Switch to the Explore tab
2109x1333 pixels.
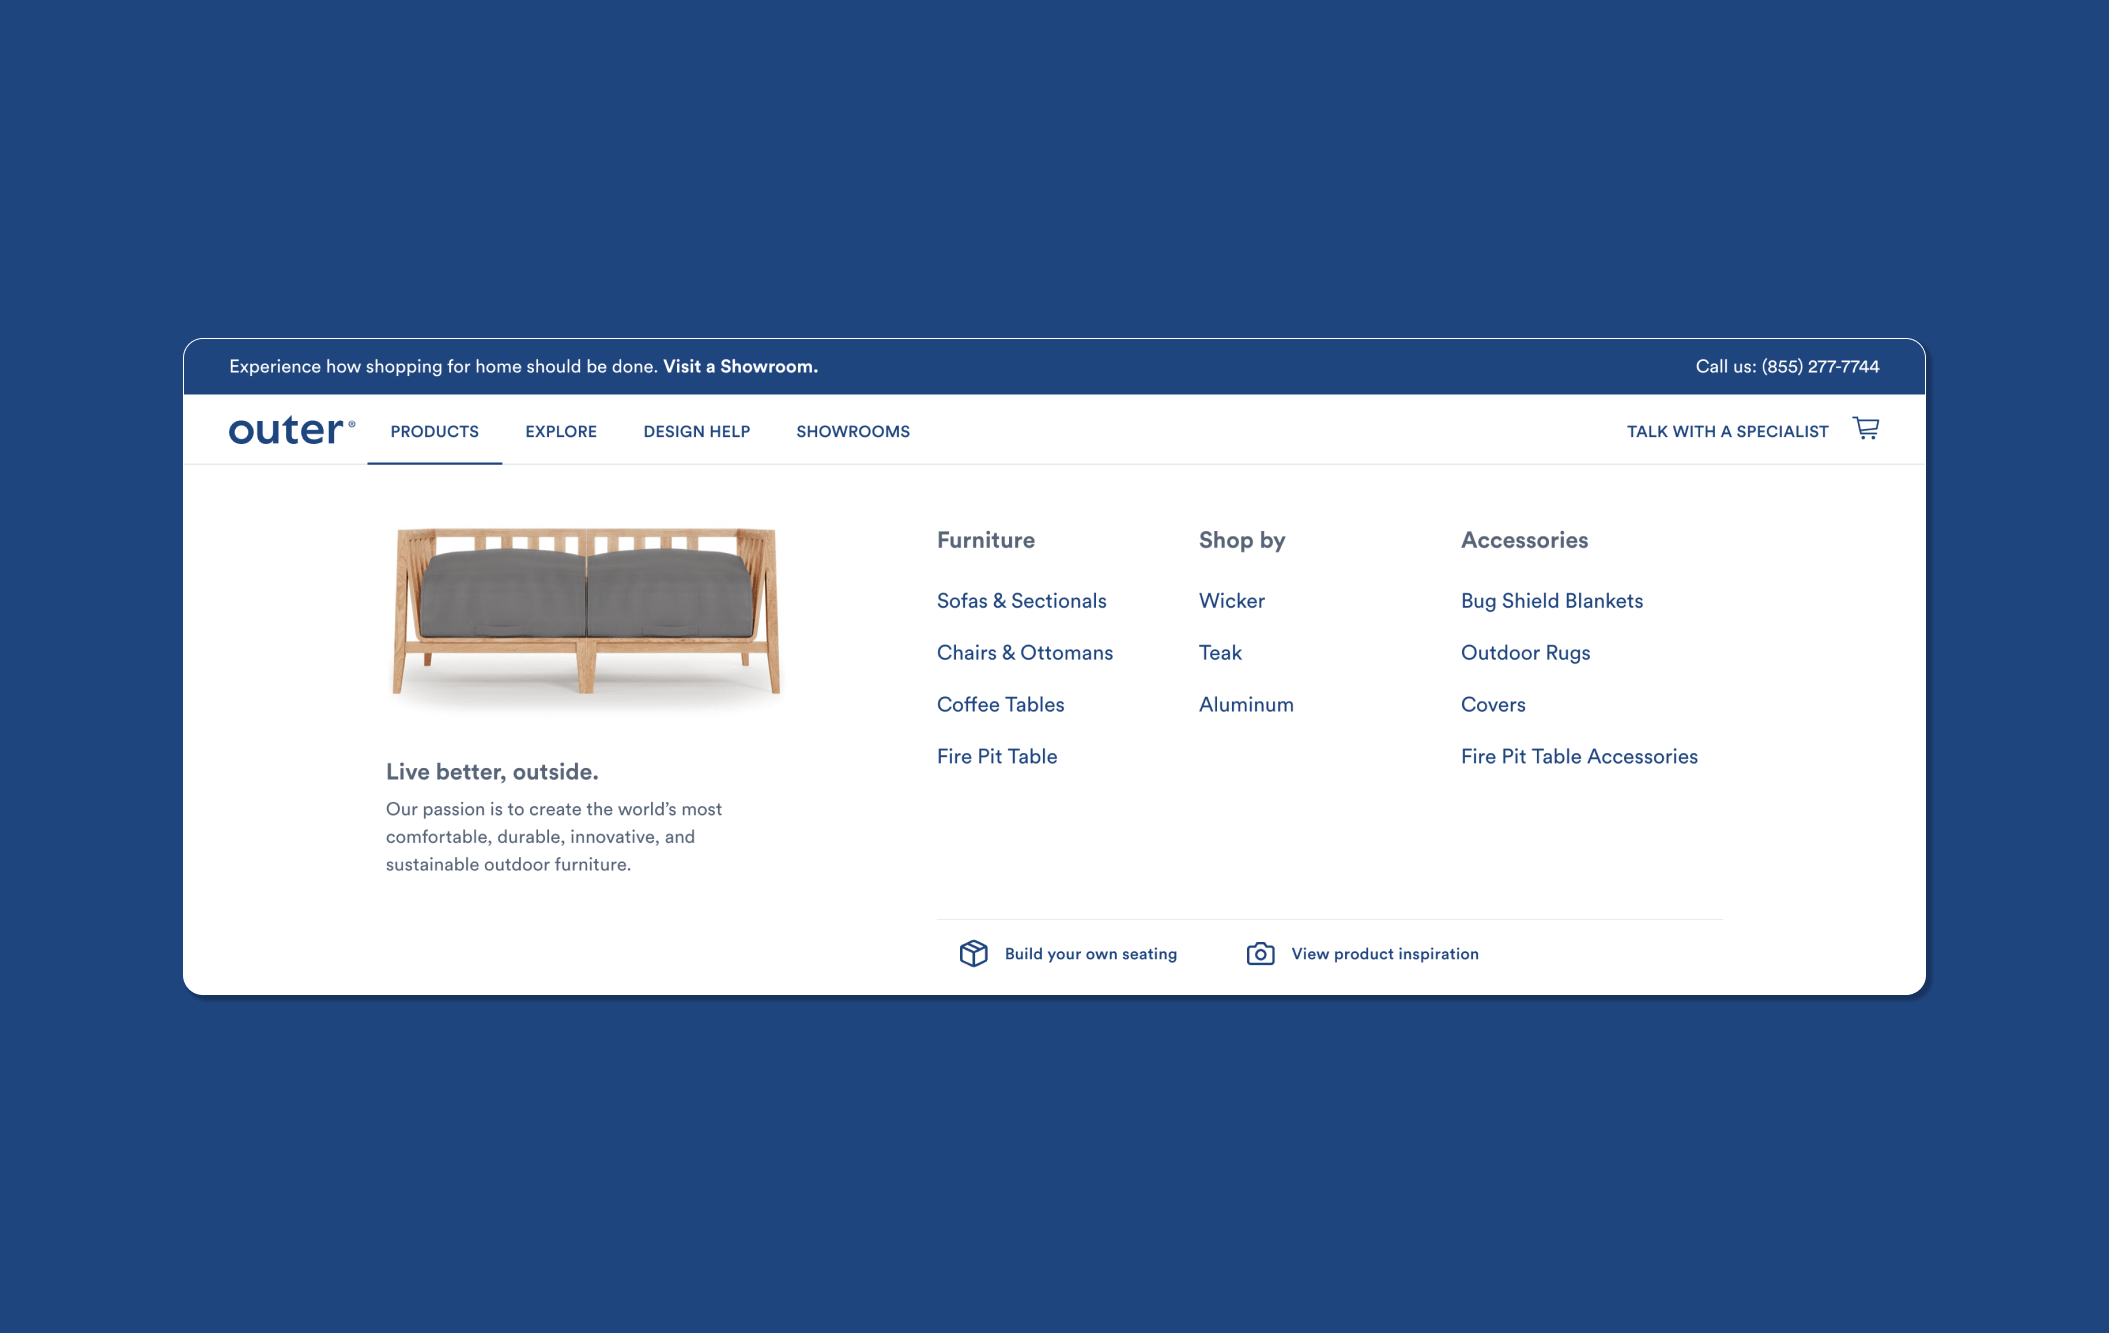(x=560, y=431)
